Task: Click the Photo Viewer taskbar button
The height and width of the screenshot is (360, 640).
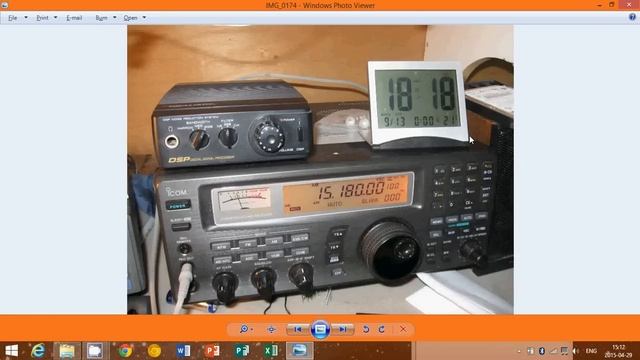Action: [299, 351]
